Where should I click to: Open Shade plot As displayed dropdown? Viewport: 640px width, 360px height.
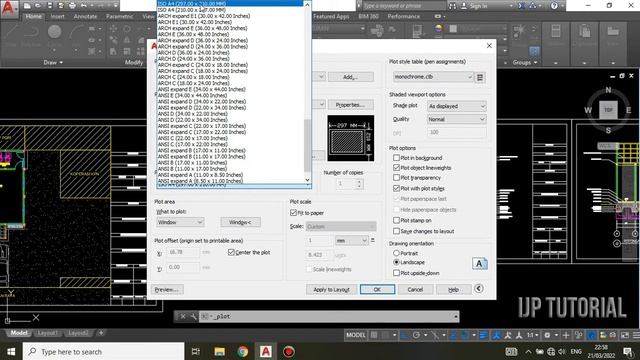[x=457, y=106]
